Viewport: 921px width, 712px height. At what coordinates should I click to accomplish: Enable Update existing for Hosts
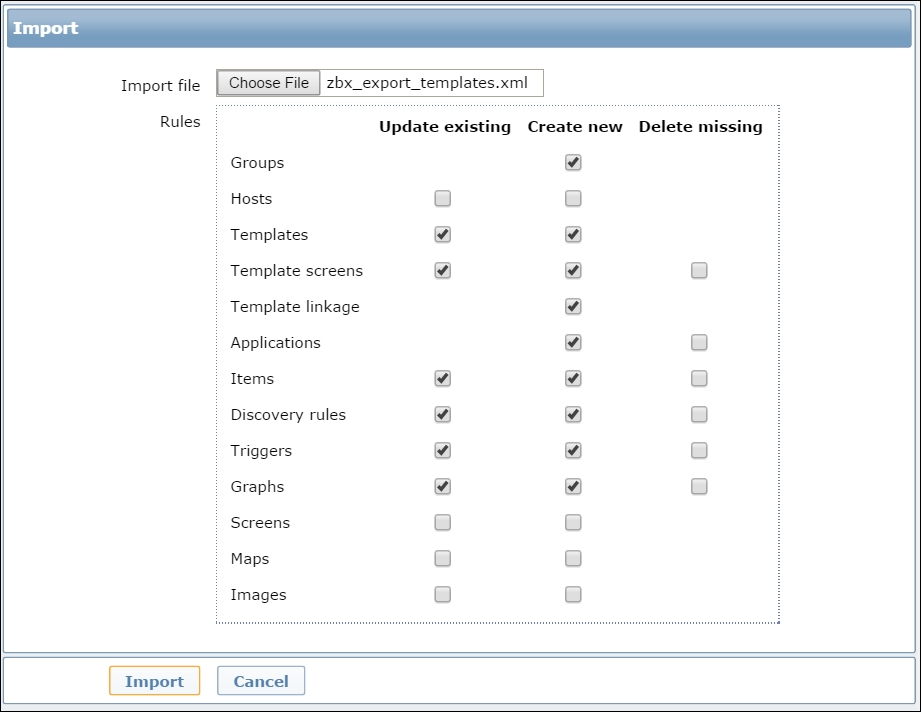443,199
